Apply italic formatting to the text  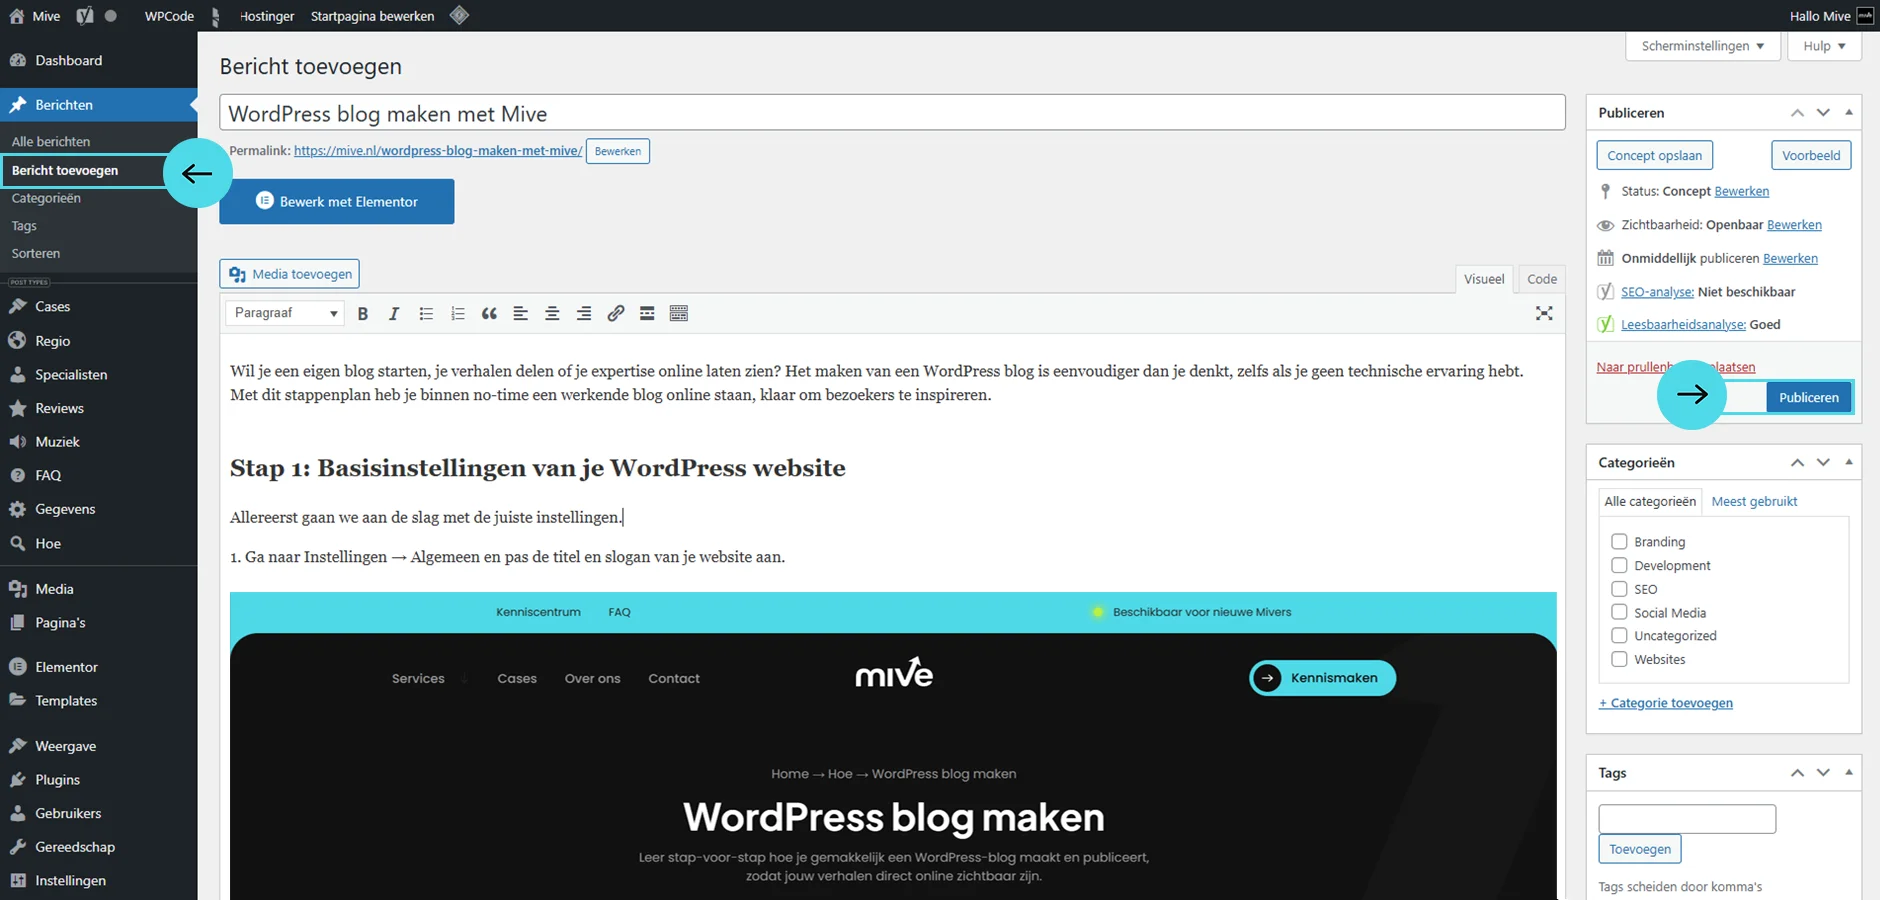394,314
